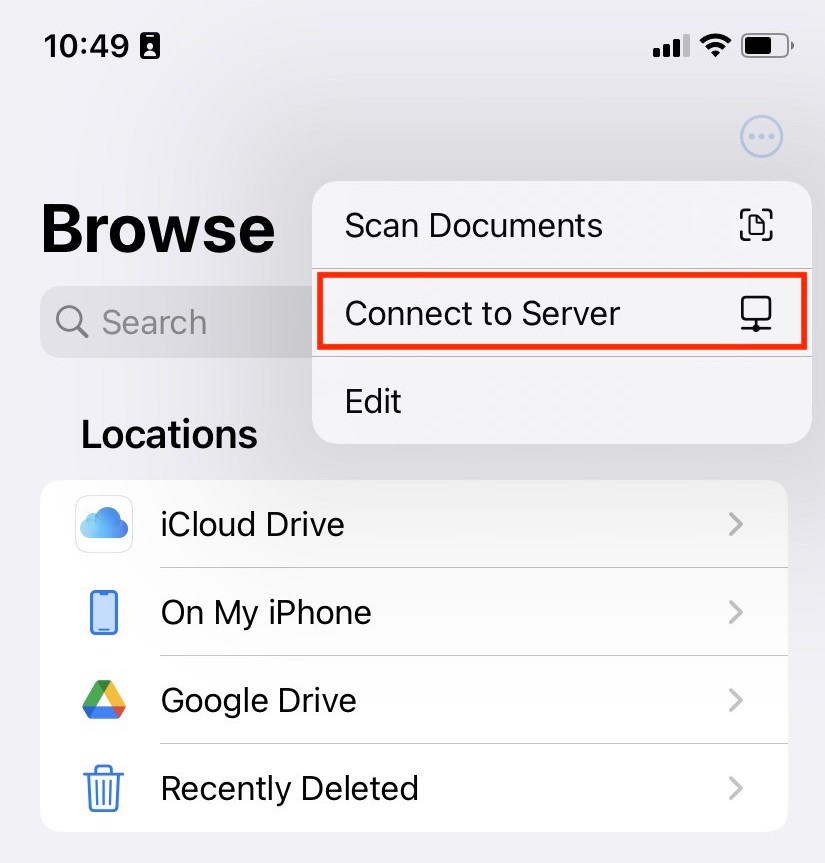Choose Edit from the popup menu
This screenshot has height=863, width=825.
(562, 401)
